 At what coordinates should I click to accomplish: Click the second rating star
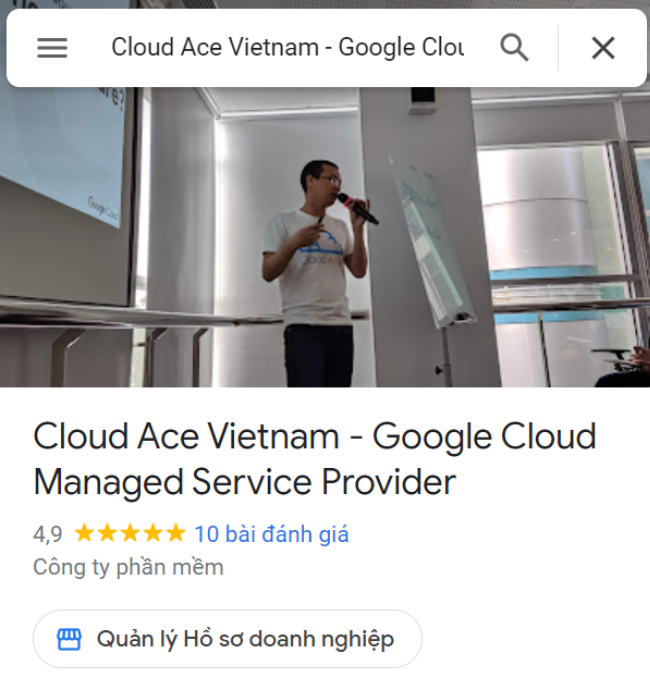click(107, 533)
